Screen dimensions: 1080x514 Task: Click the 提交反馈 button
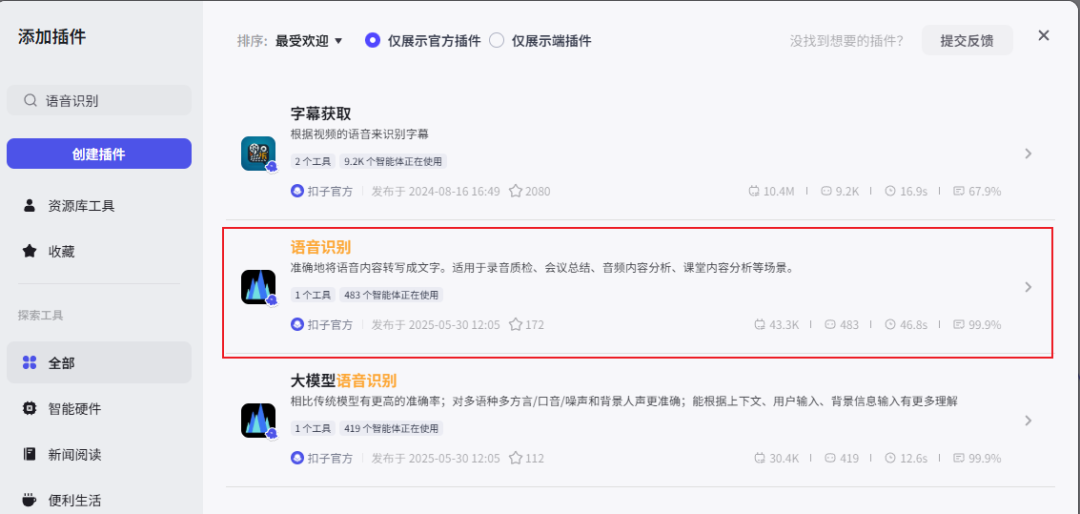(966, 41)
